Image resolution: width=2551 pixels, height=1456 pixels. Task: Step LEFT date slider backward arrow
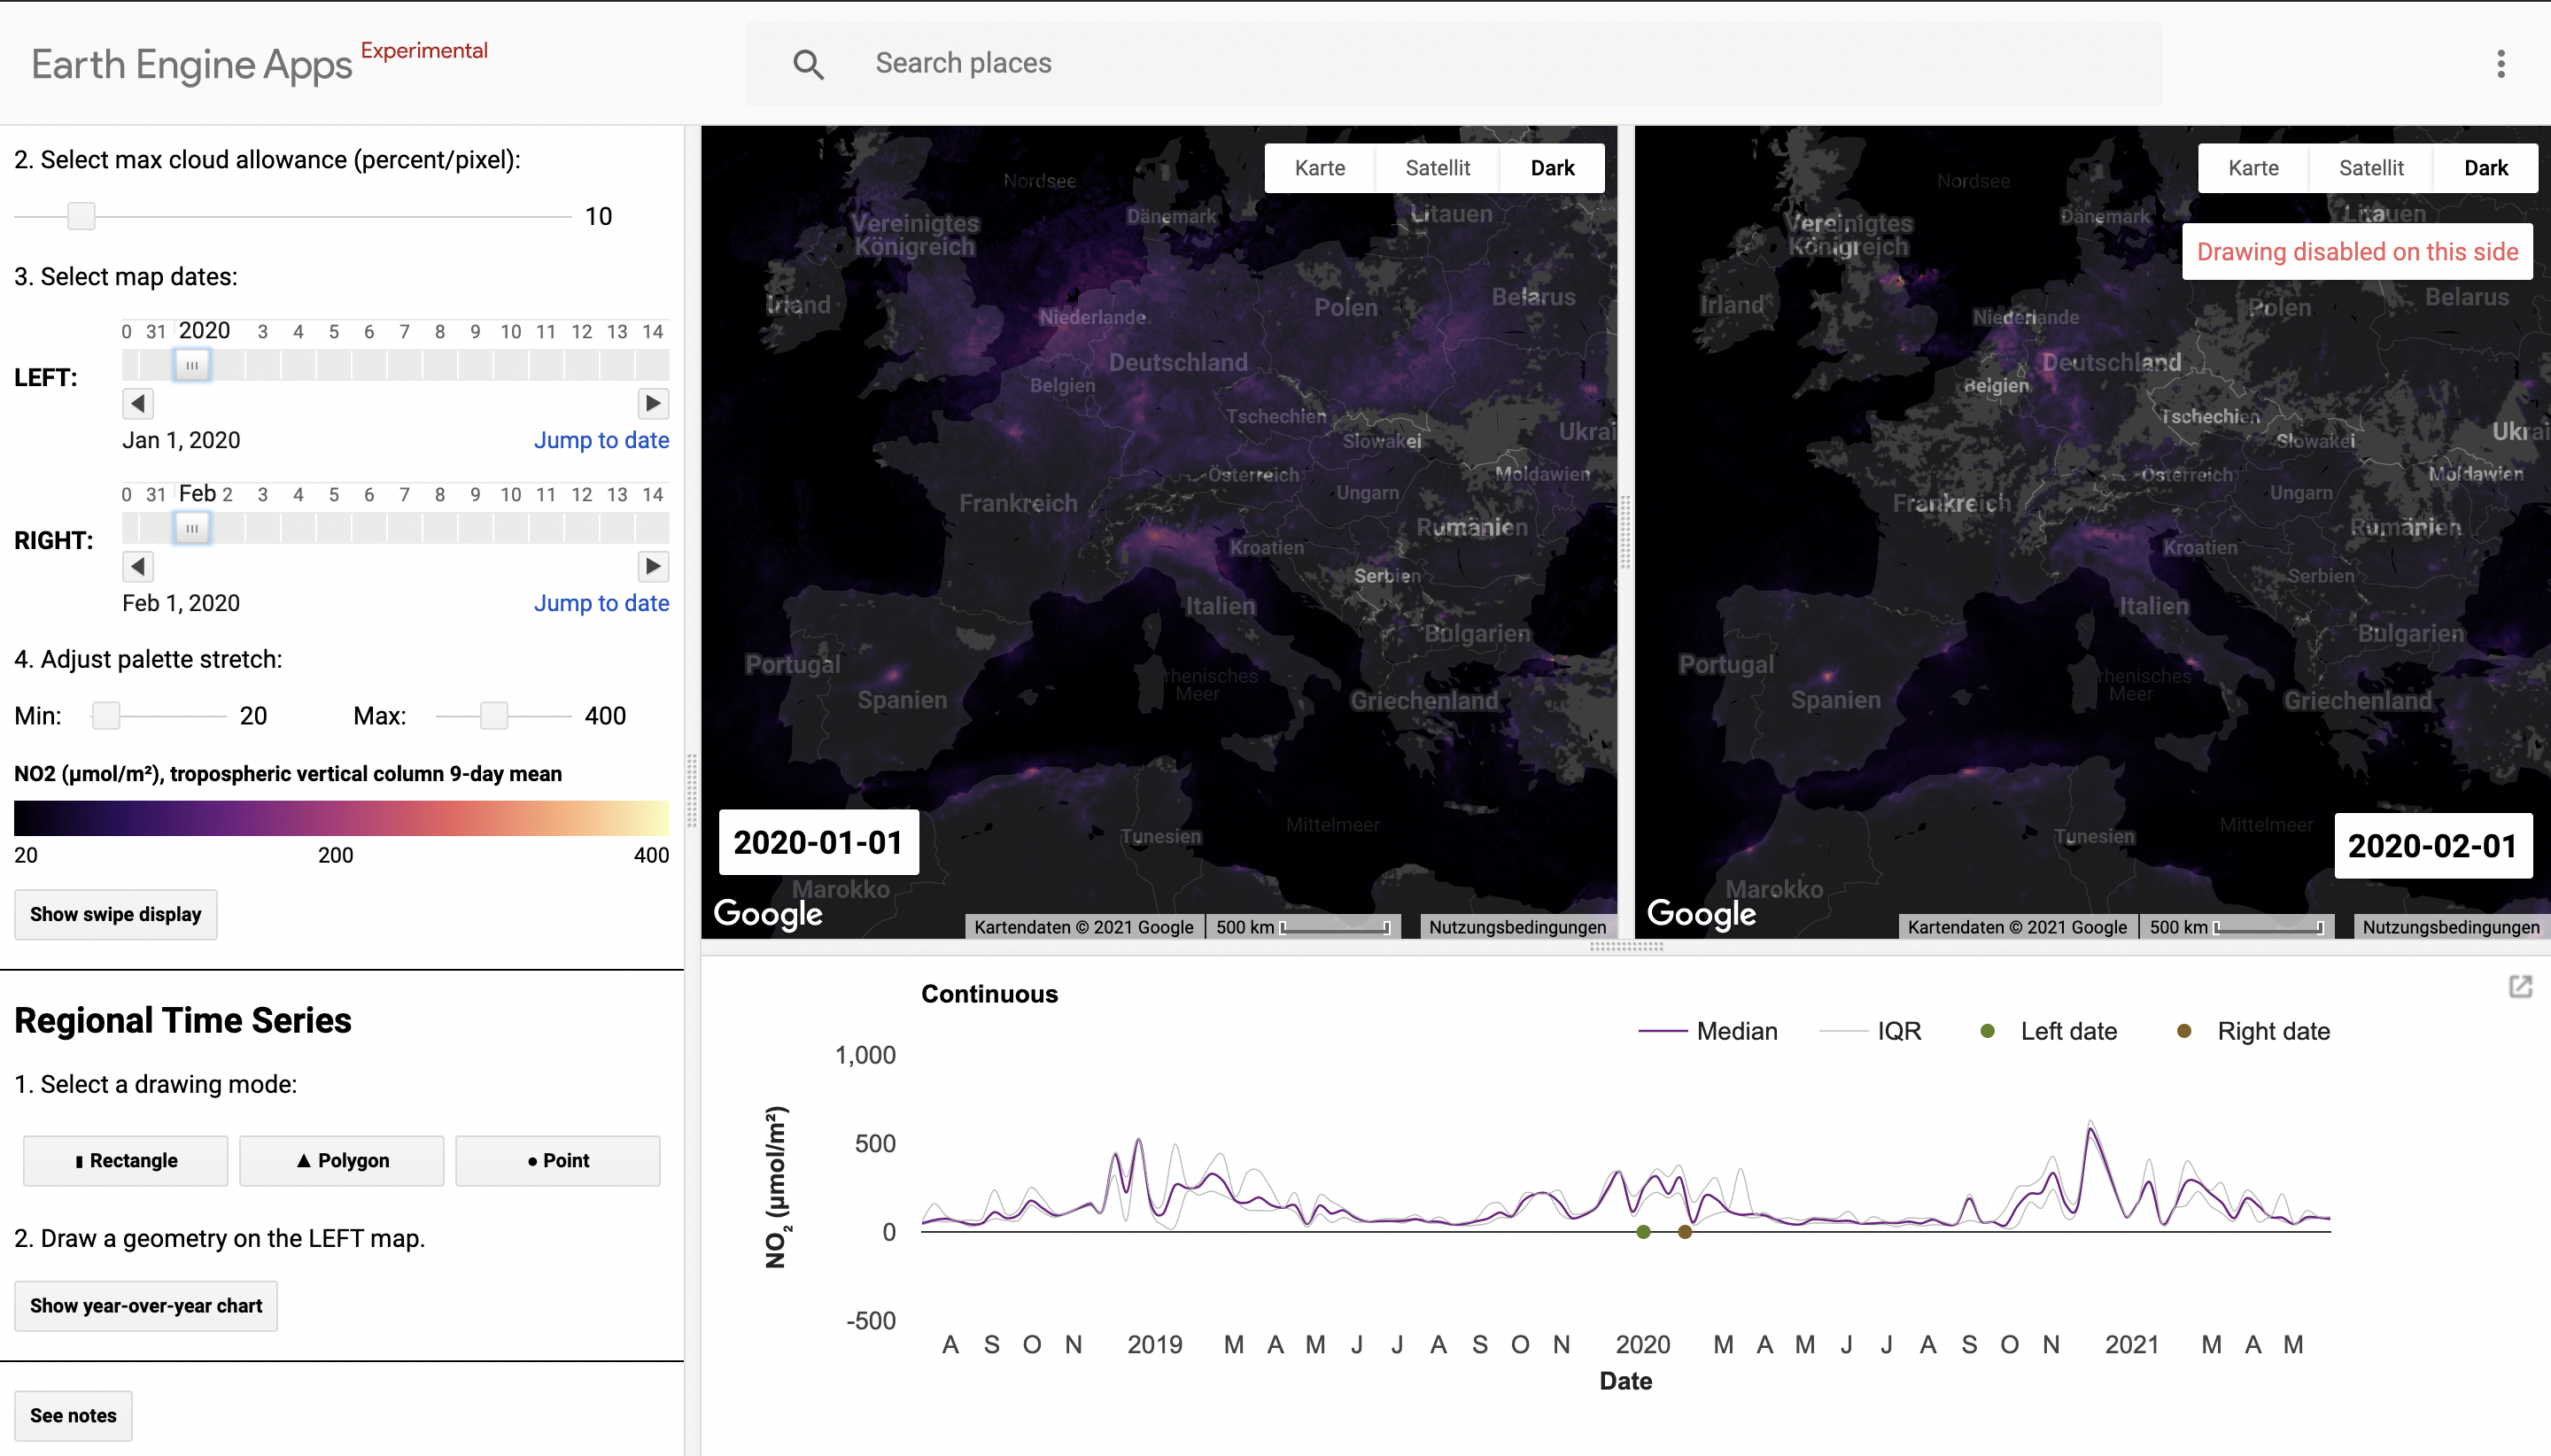pyautogui.click(x=138, y=403)
